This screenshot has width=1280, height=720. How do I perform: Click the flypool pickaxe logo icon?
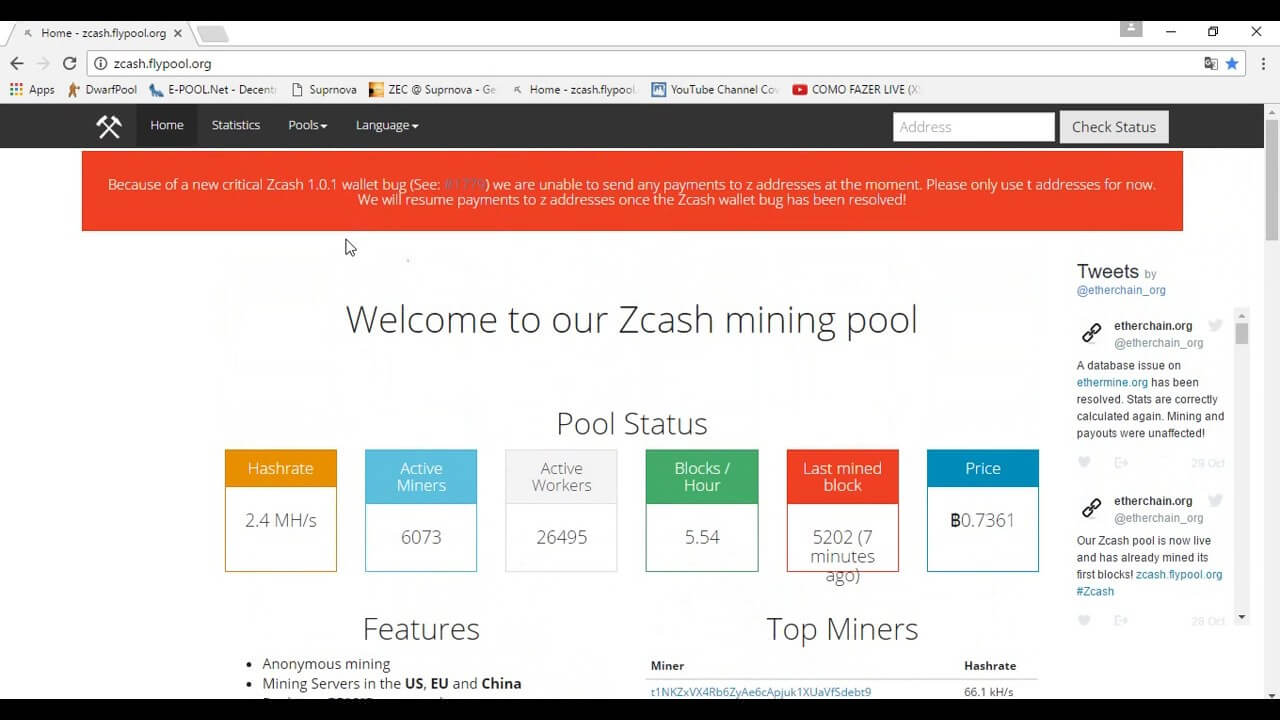108,127
